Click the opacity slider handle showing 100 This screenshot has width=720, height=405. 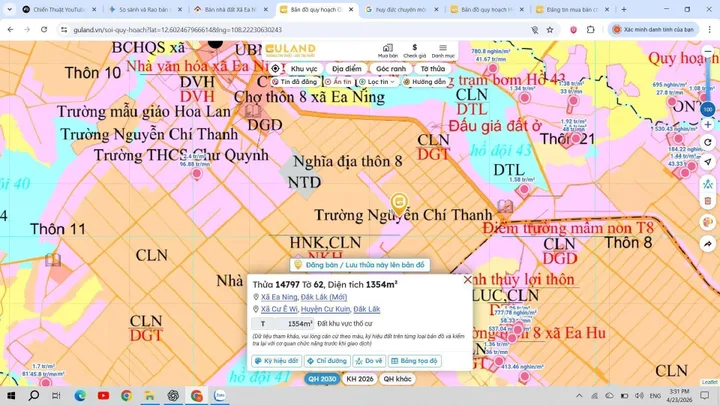pyautogui.click(x=708, y=109)
